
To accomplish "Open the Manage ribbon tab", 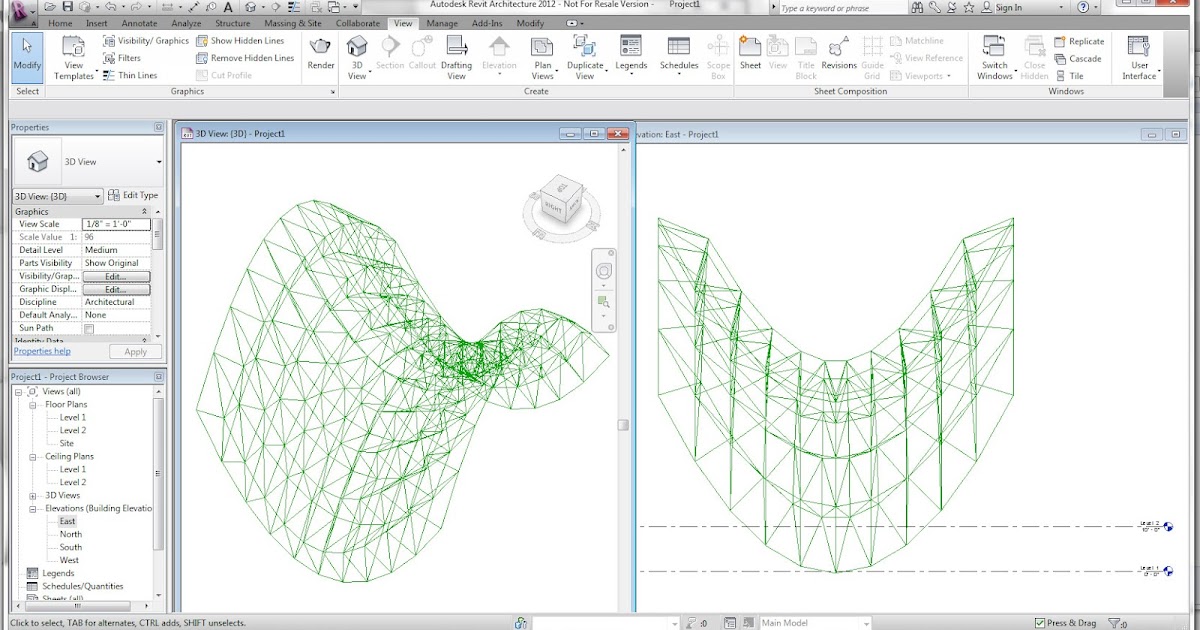I will pos(441,22).
